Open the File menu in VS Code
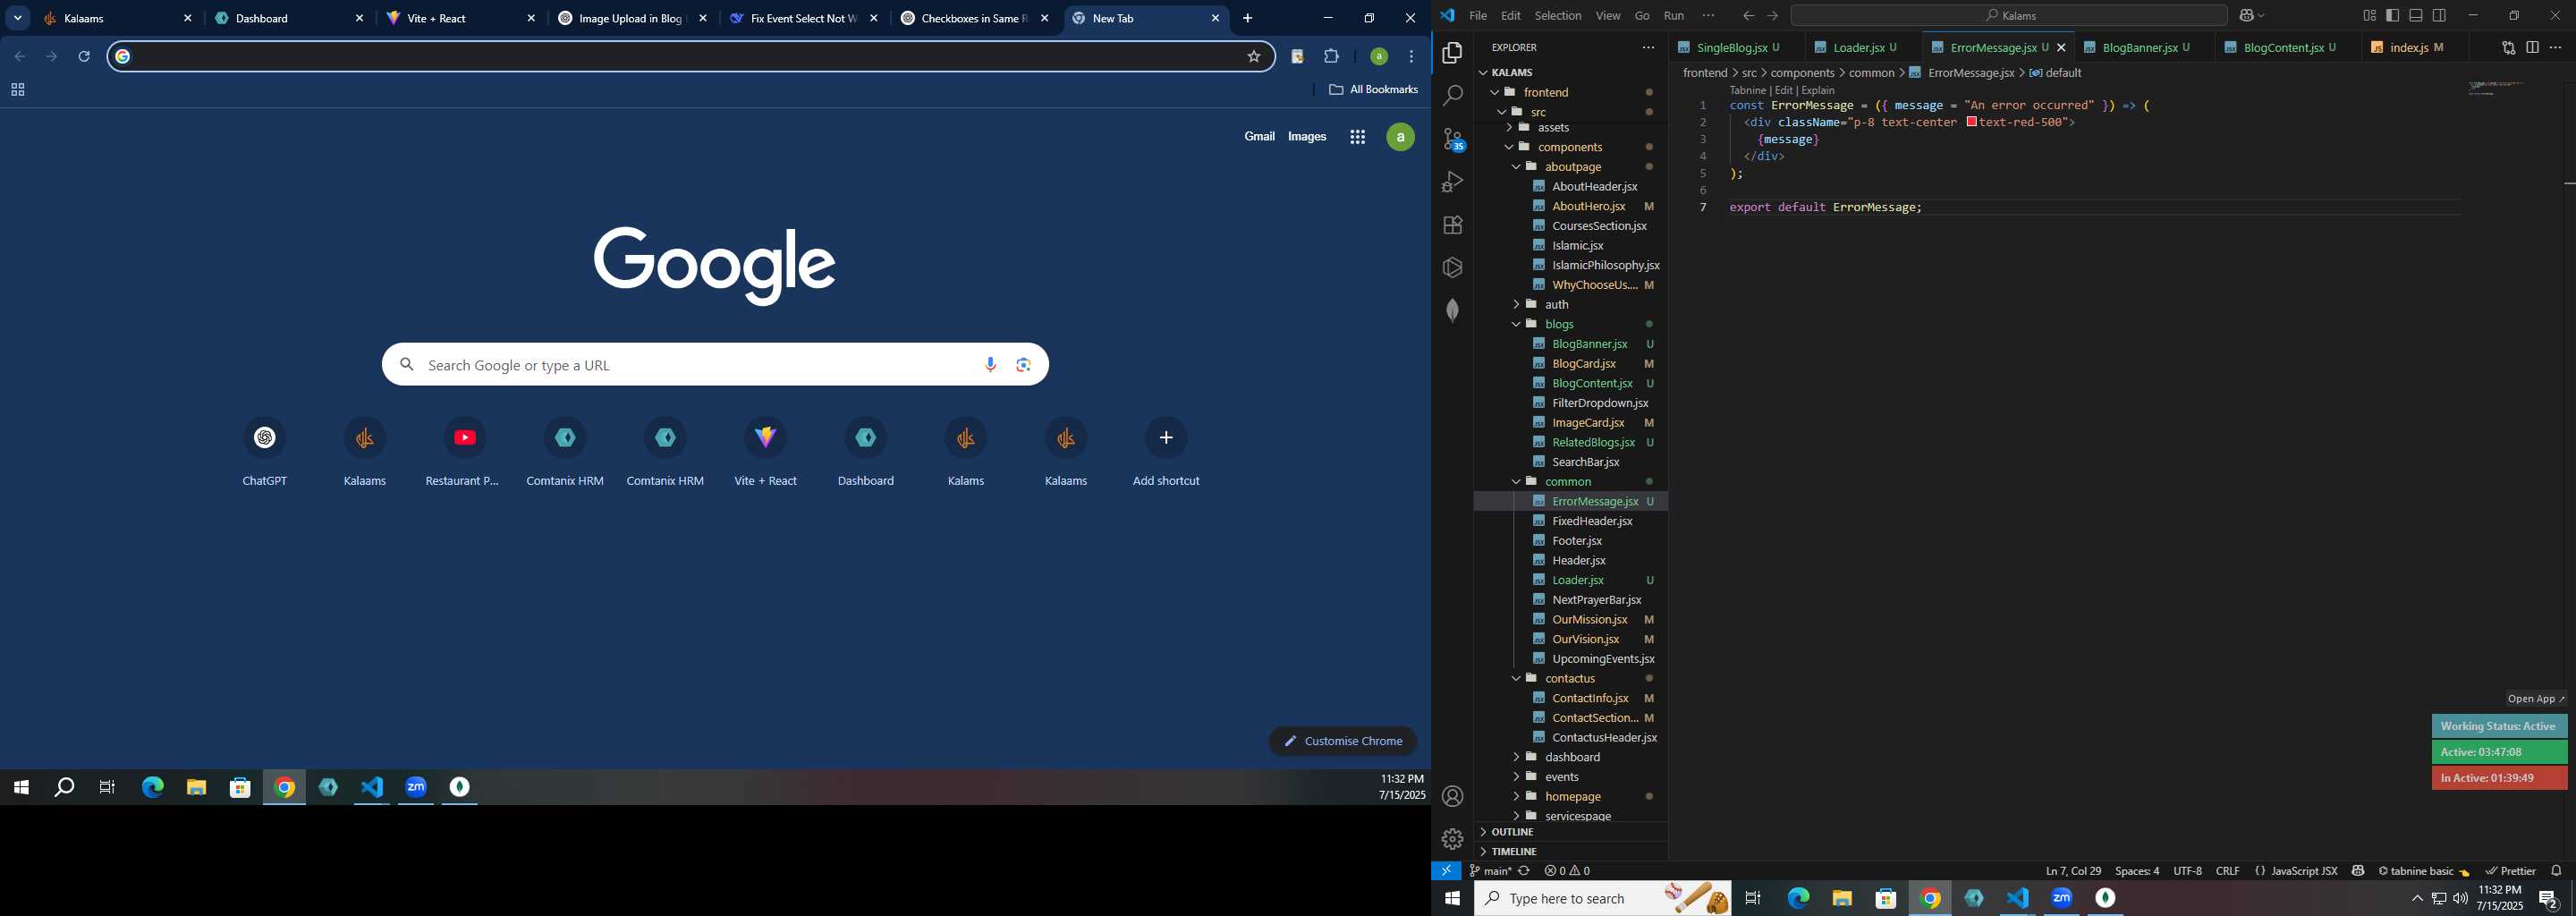 tap(1477, 16)
